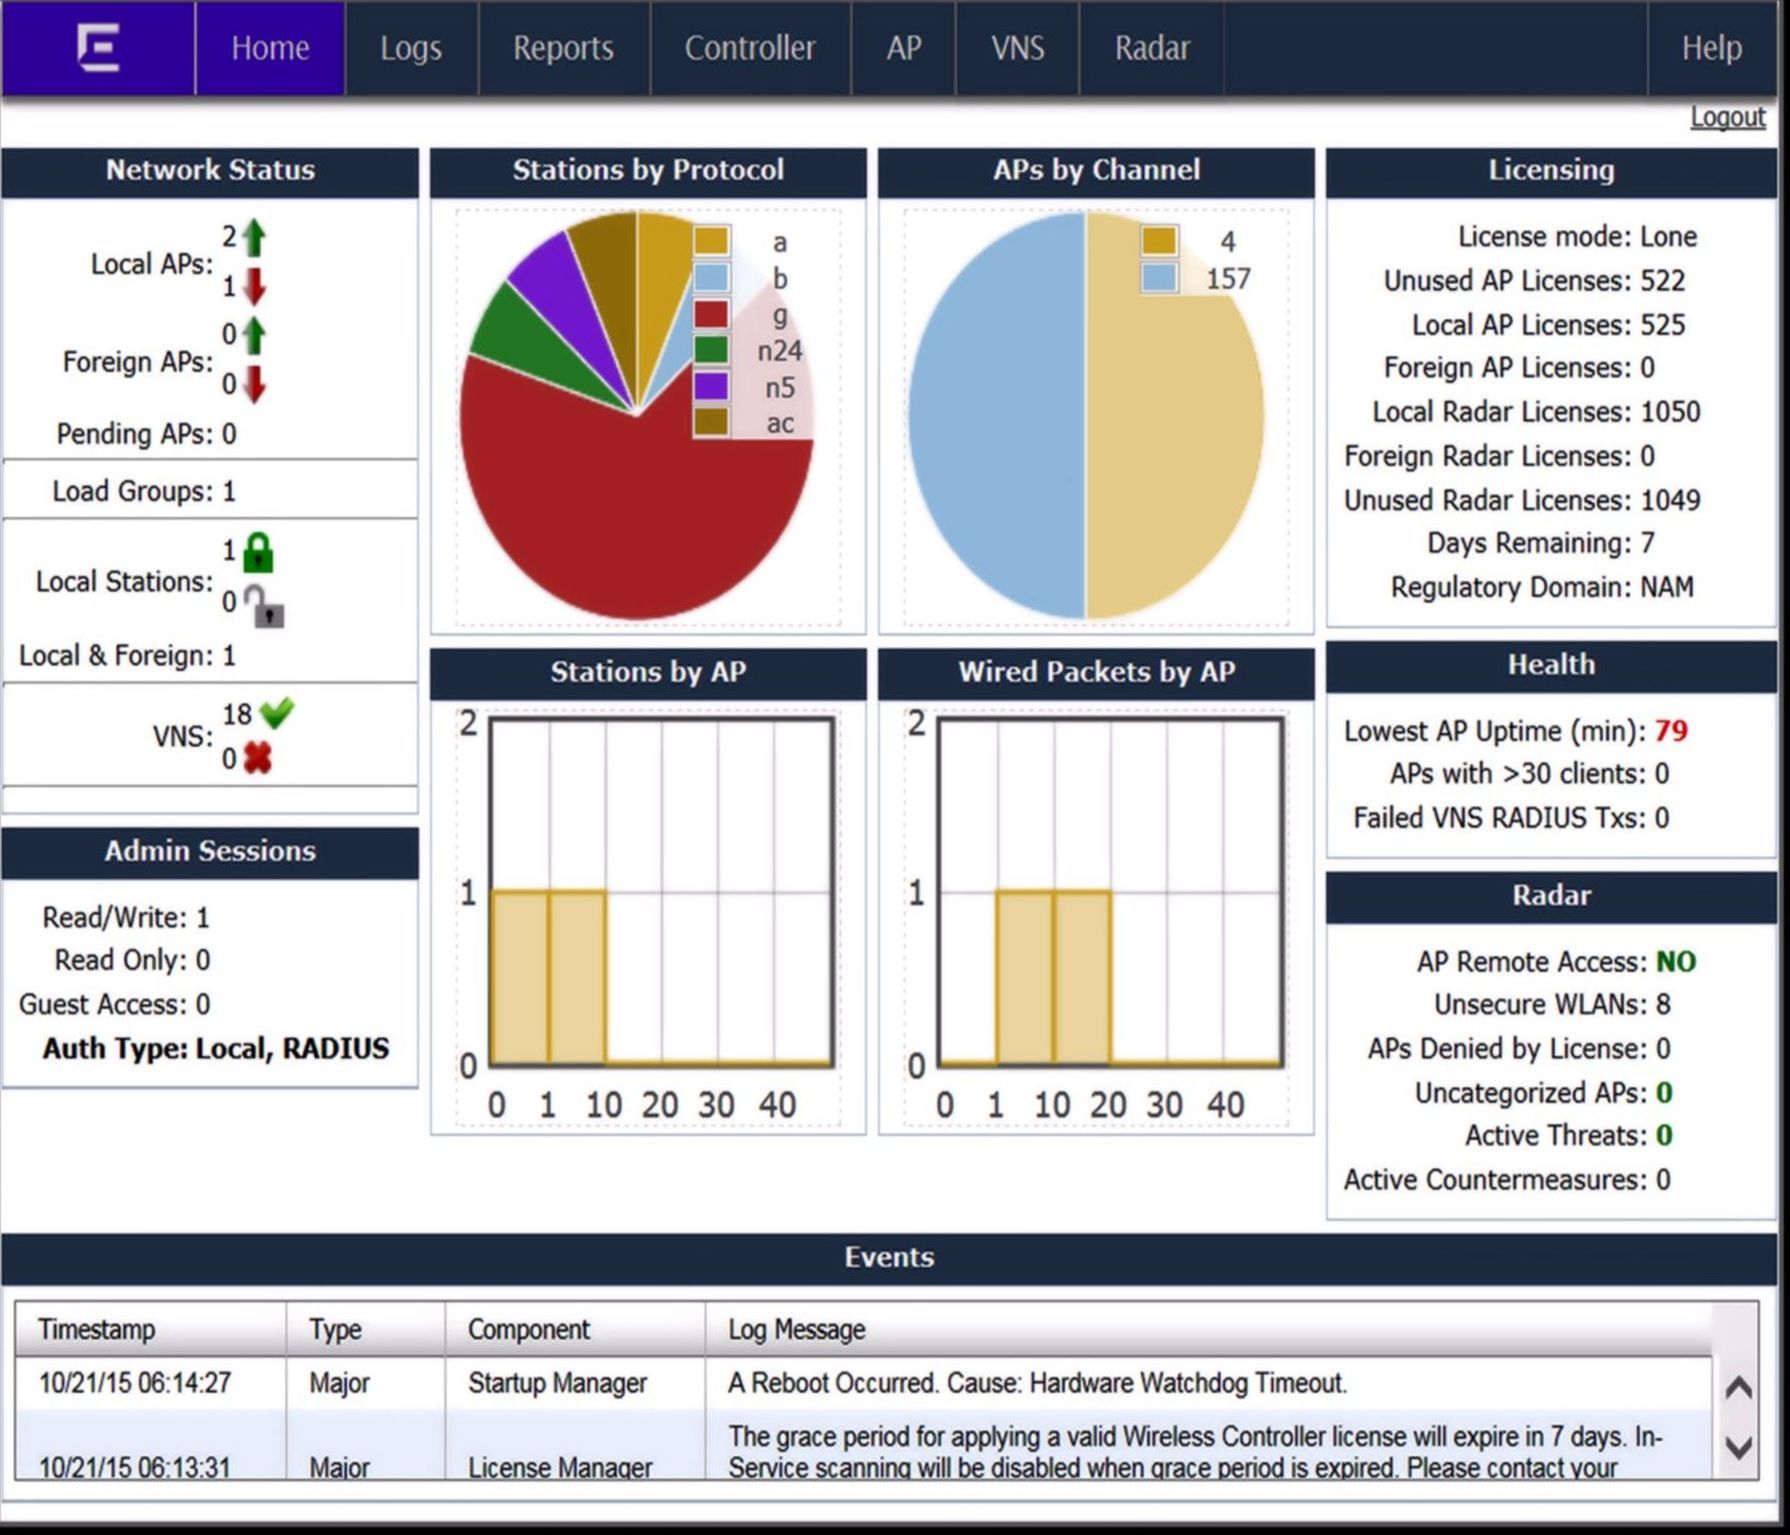Switch to the Radar tab
The height and width of the screenshot is (1535, 1790).
click(x=1152, y=48)
